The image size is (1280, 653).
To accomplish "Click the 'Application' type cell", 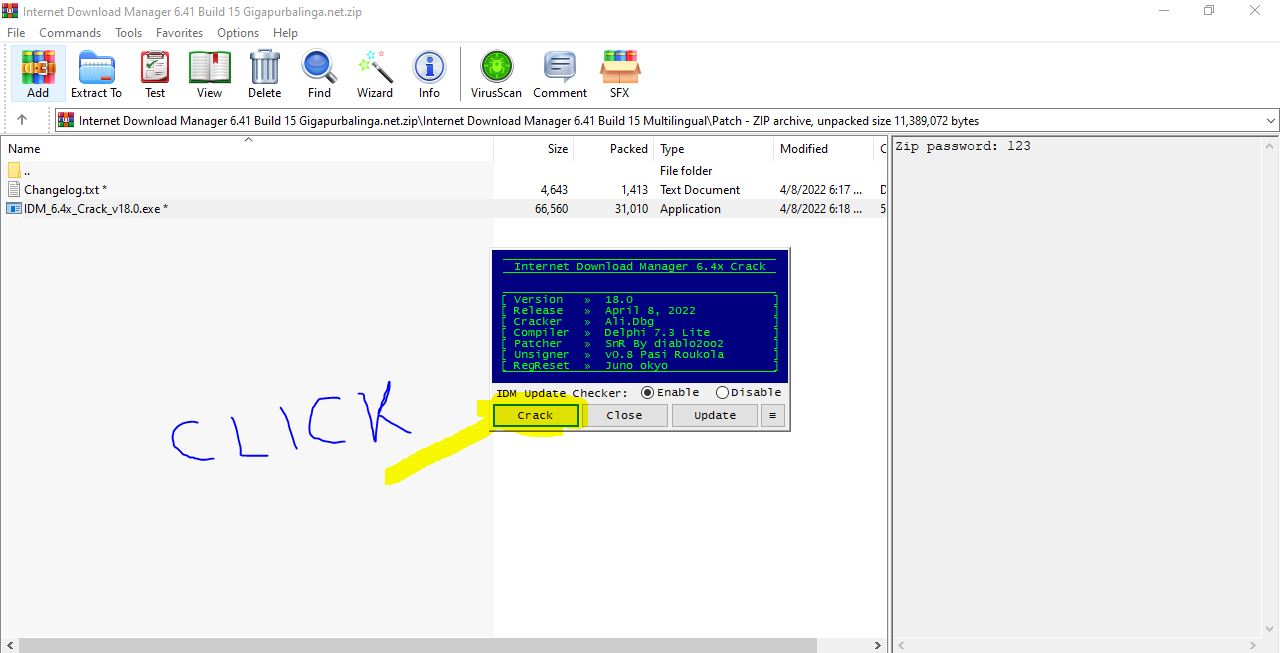I will coord(690,208).
